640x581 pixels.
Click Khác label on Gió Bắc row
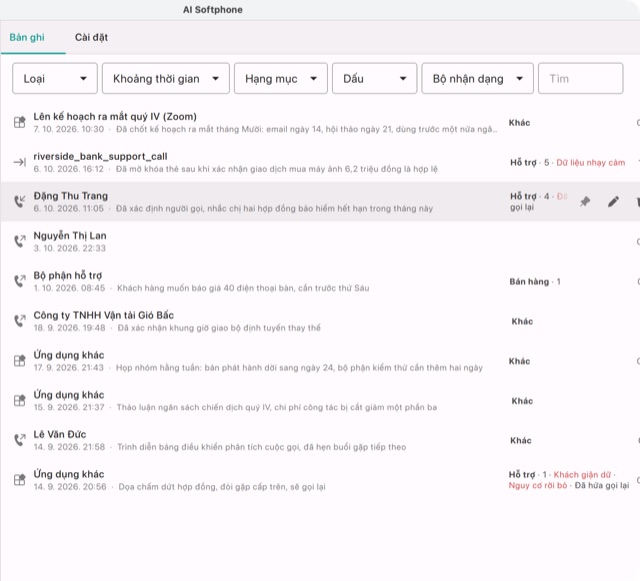point(522,321)
